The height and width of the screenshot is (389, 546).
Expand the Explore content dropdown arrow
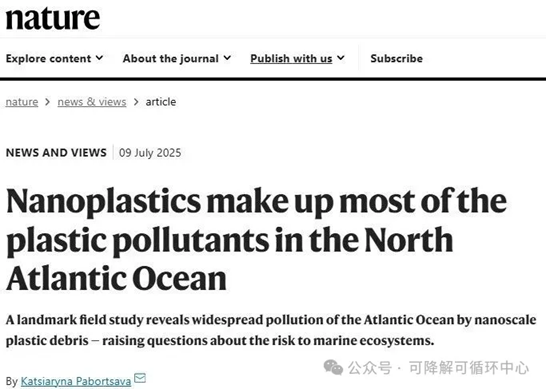(100, 58)
